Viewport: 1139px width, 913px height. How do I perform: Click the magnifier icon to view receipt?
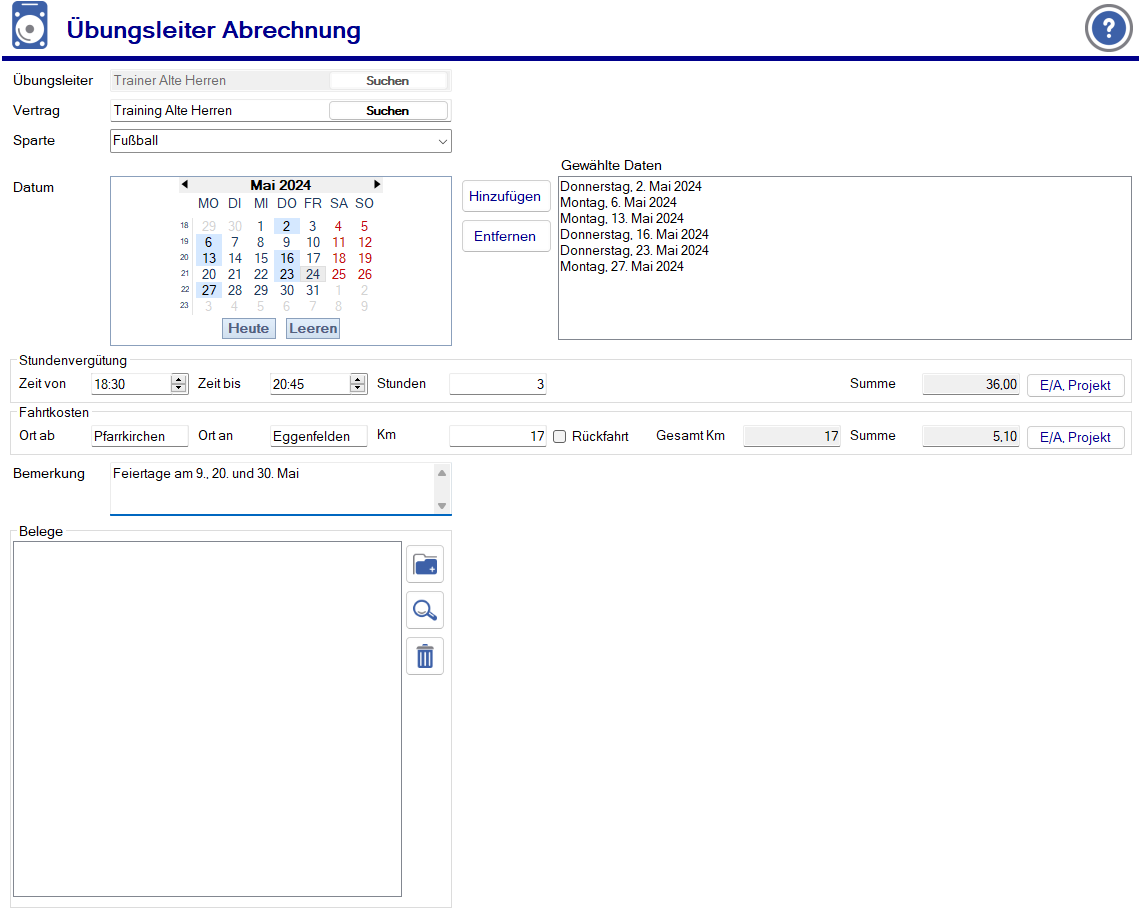click(425, 610)
